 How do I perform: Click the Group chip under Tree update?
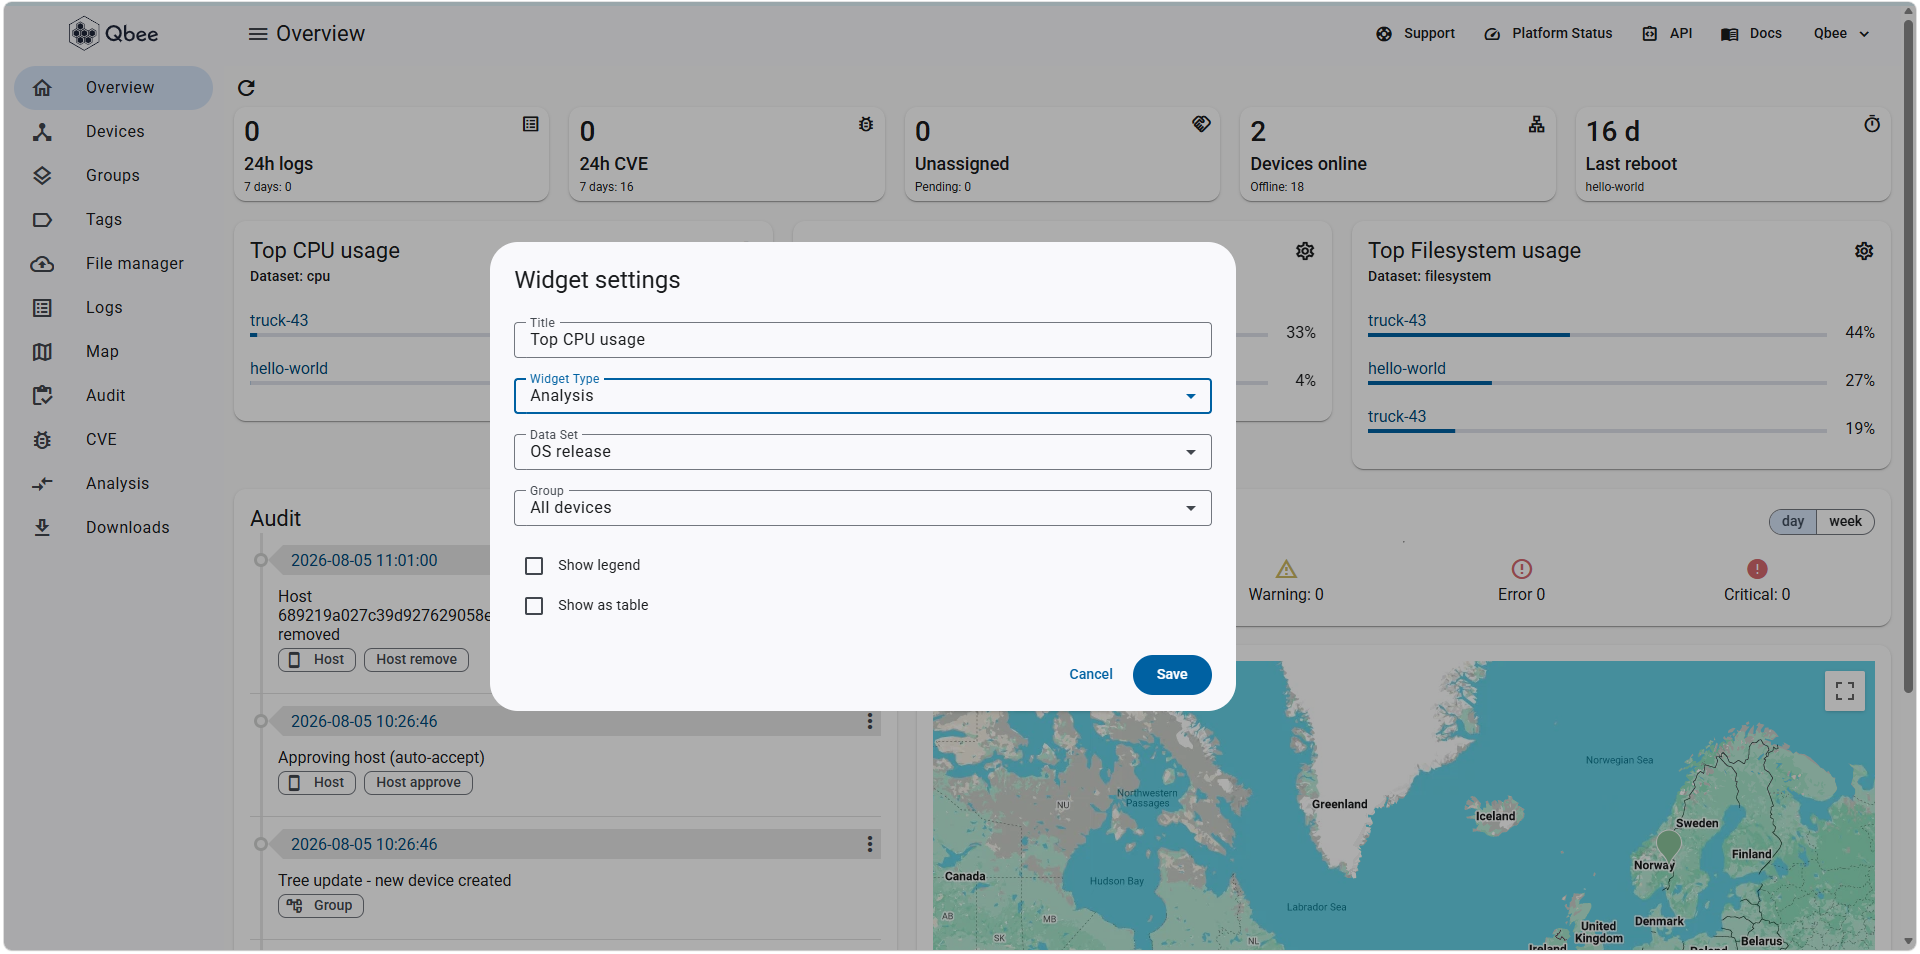pyautogui.click(x=321, y=906)
